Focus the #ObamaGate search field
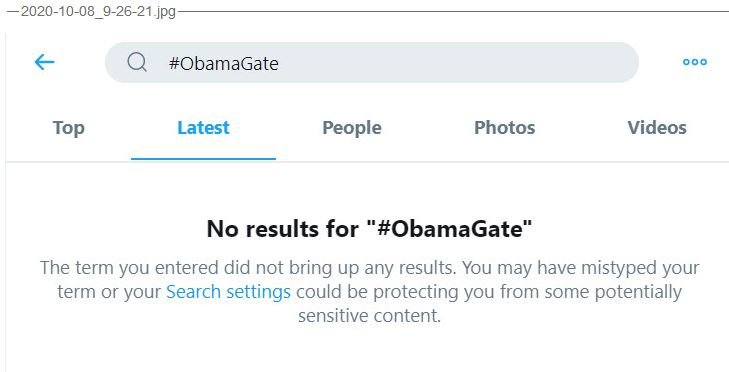The height and width of the screenshot is (372, 729). (x=371, y=62)
